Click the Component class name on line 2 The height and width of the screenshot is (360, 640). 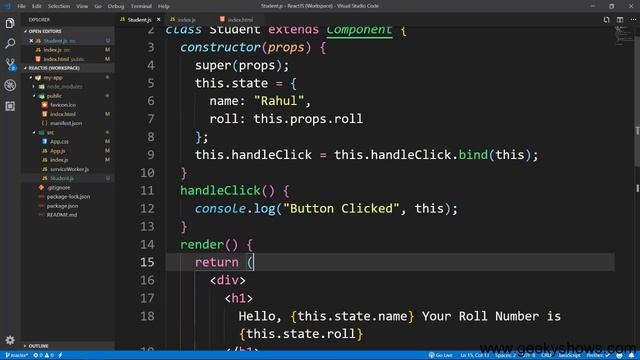[x=359, y=30]
